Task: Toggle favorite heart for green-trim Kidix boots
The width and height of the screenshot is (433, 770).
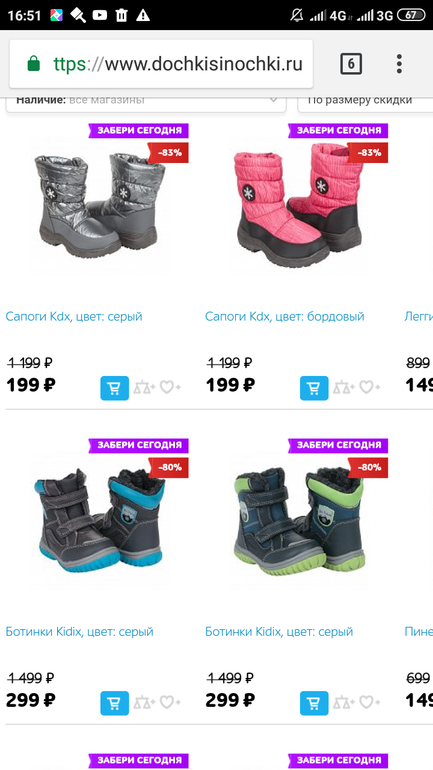Action: click(x=370, y=703)
